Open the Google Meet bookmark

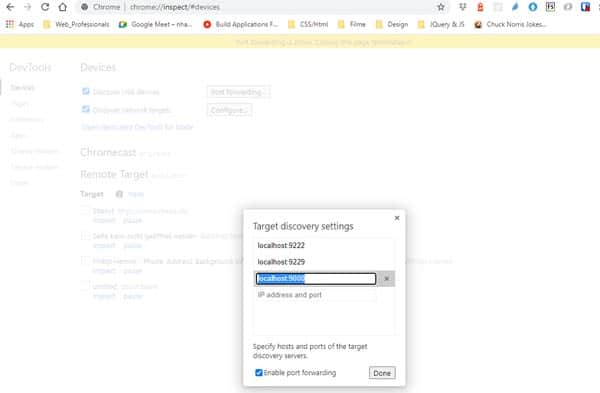click(x=155, y=24)
